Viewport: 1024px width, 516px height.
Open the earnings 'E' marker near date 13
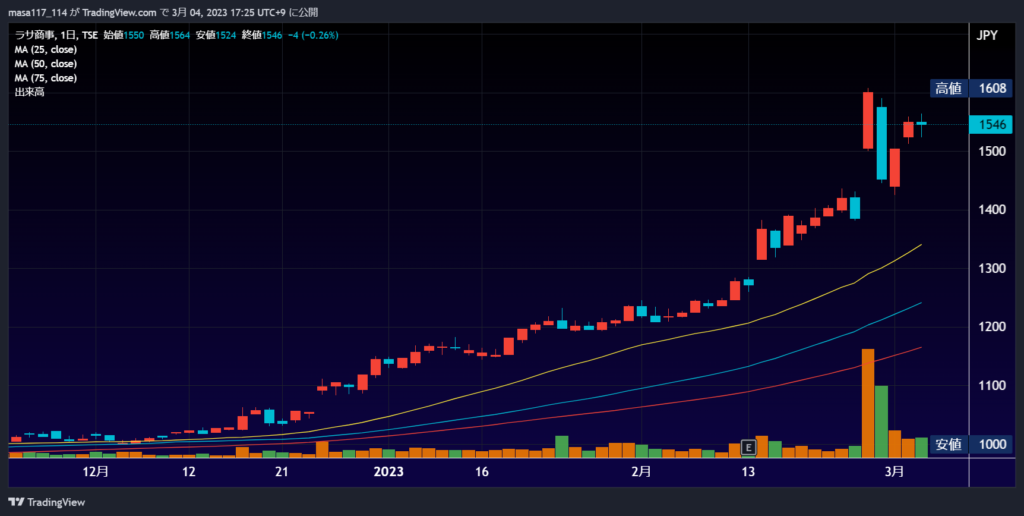coord(748,447)
